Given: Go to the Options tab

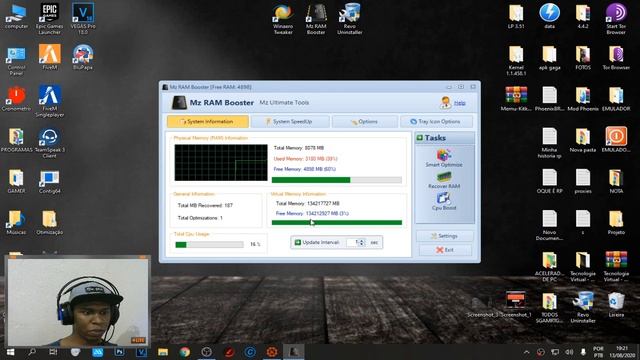Looking at the screenshot, I should point(365,122).
